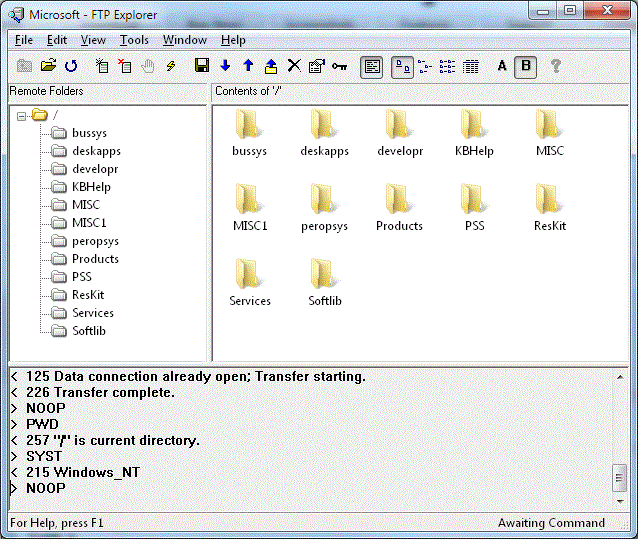Click the floppy disk Save icon
Screen dimensions: 638x539
tap(202, 66)
